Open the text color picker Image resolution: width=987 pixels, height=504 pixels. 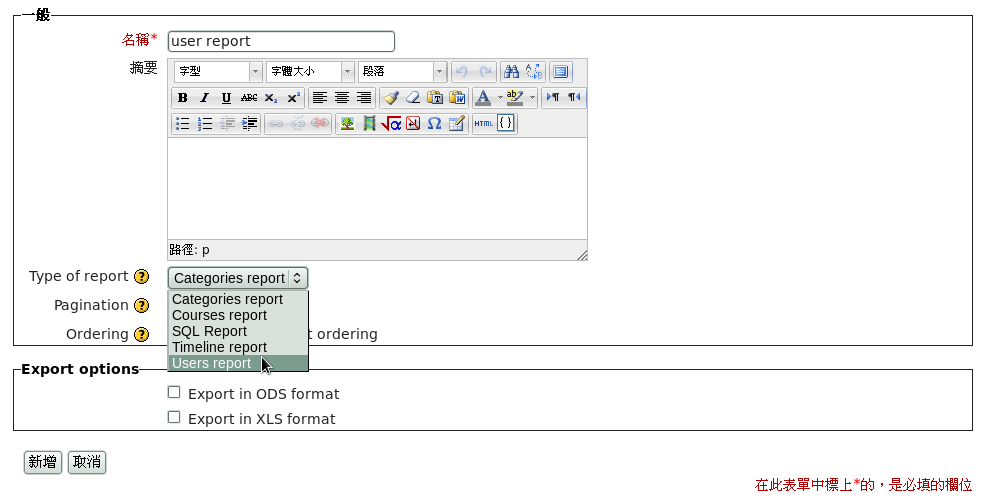(484, 98)
